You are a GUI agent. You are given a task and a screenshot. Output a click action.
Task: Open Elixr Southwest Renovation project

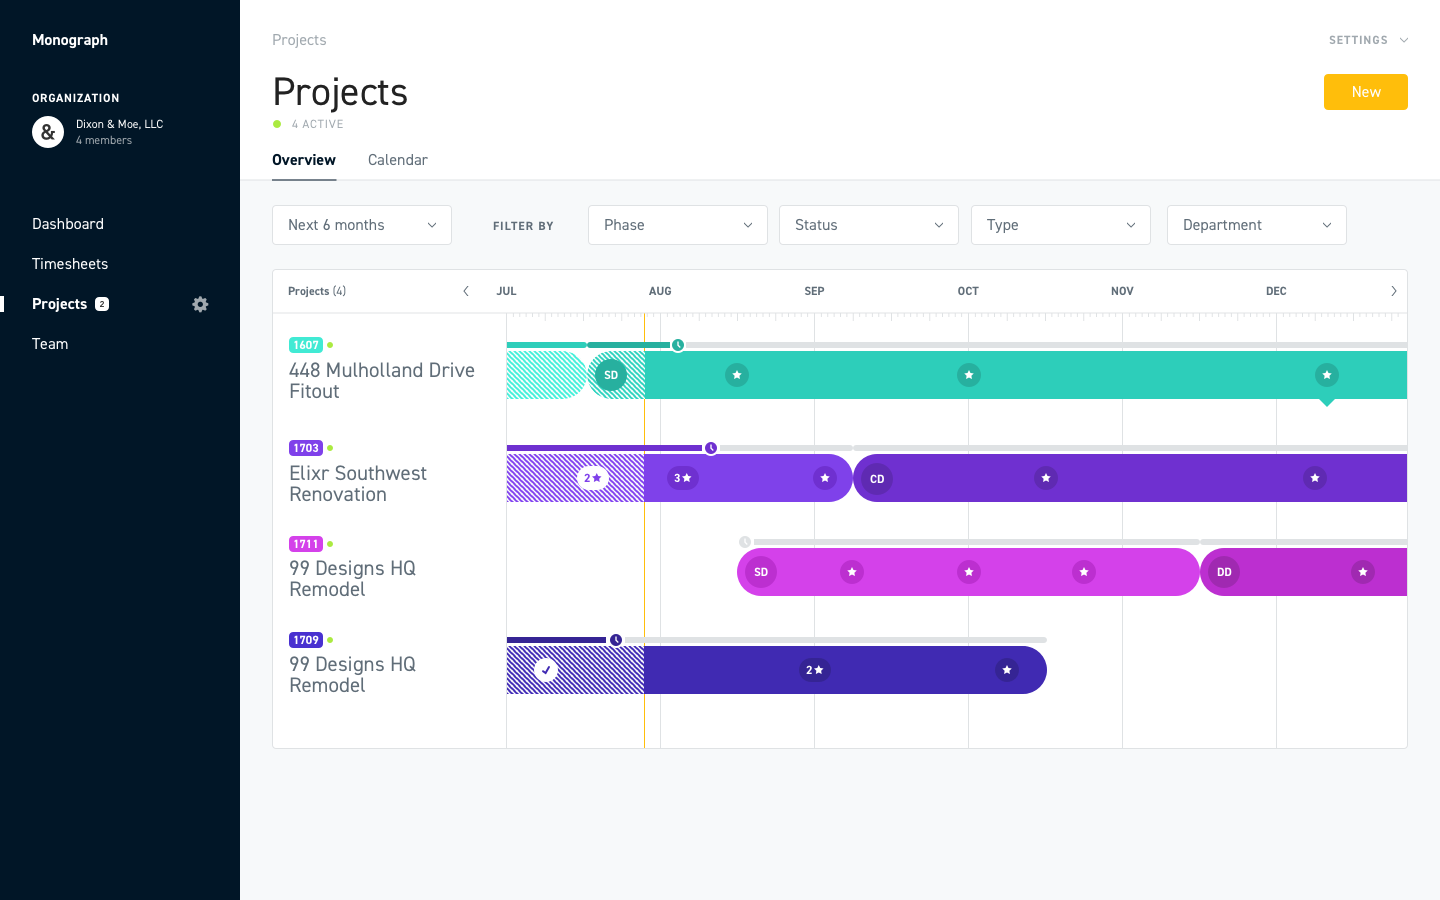coord(358,484)
